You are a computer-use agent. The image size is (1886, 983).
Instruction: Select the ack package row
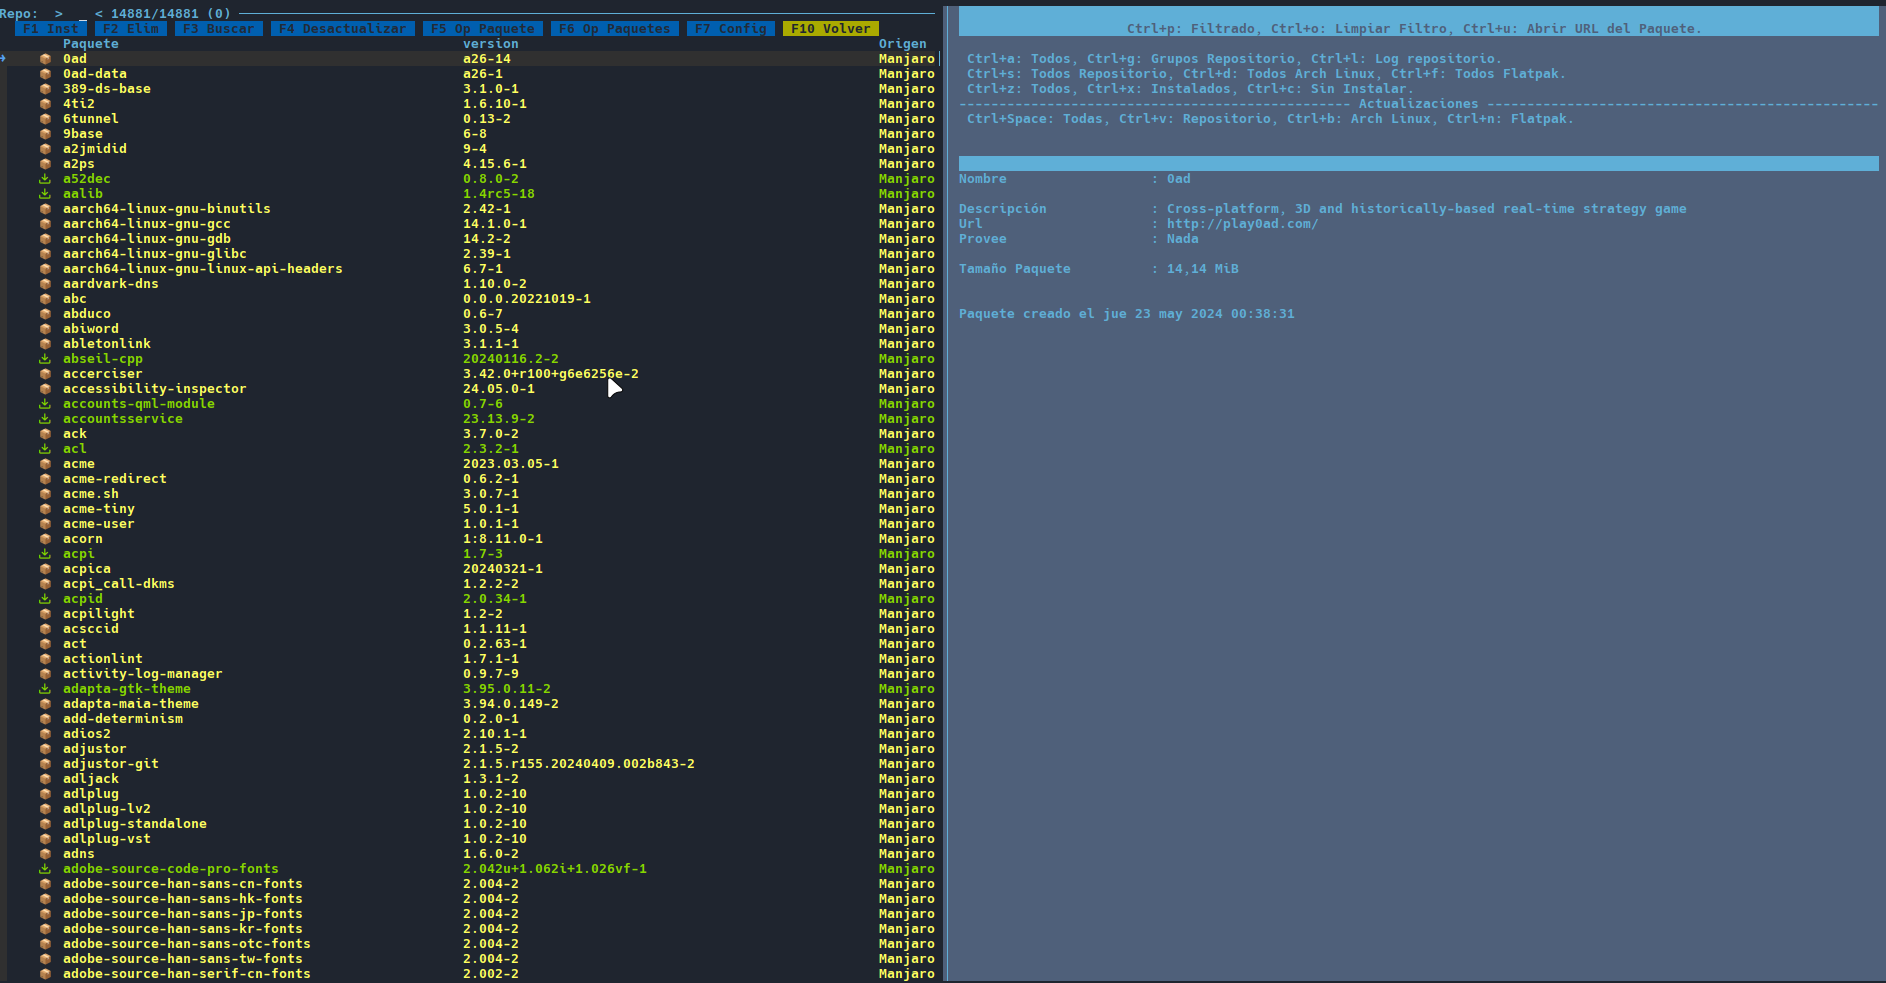point(470,434)
